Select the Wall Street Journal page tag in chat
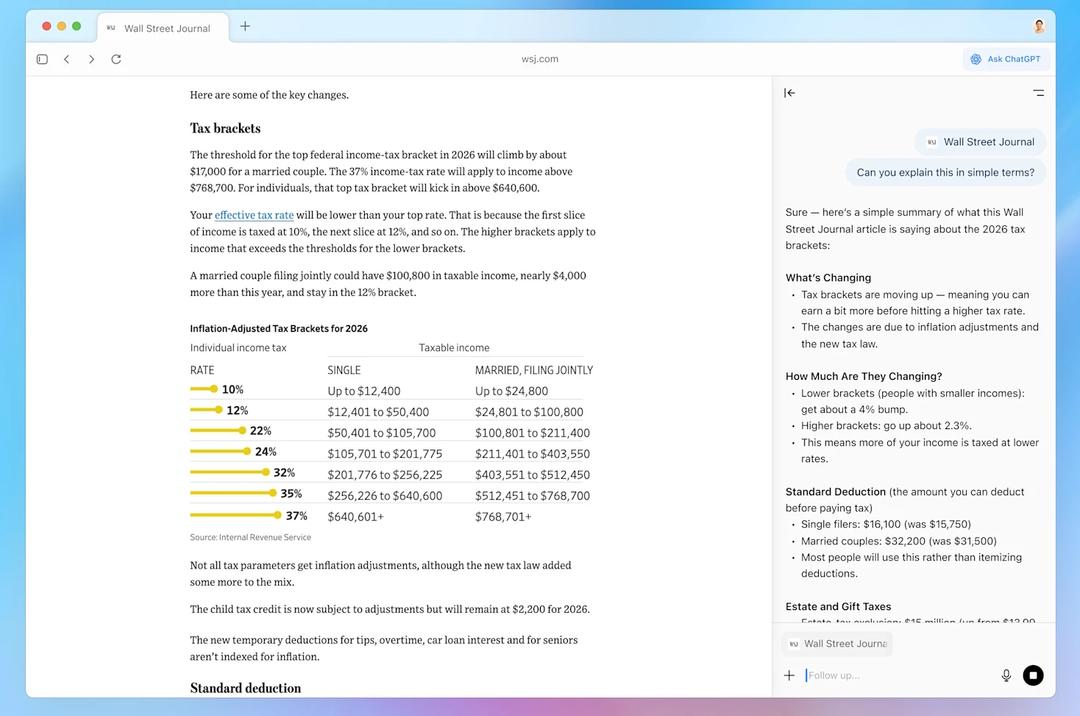 [x=980, y=142]
